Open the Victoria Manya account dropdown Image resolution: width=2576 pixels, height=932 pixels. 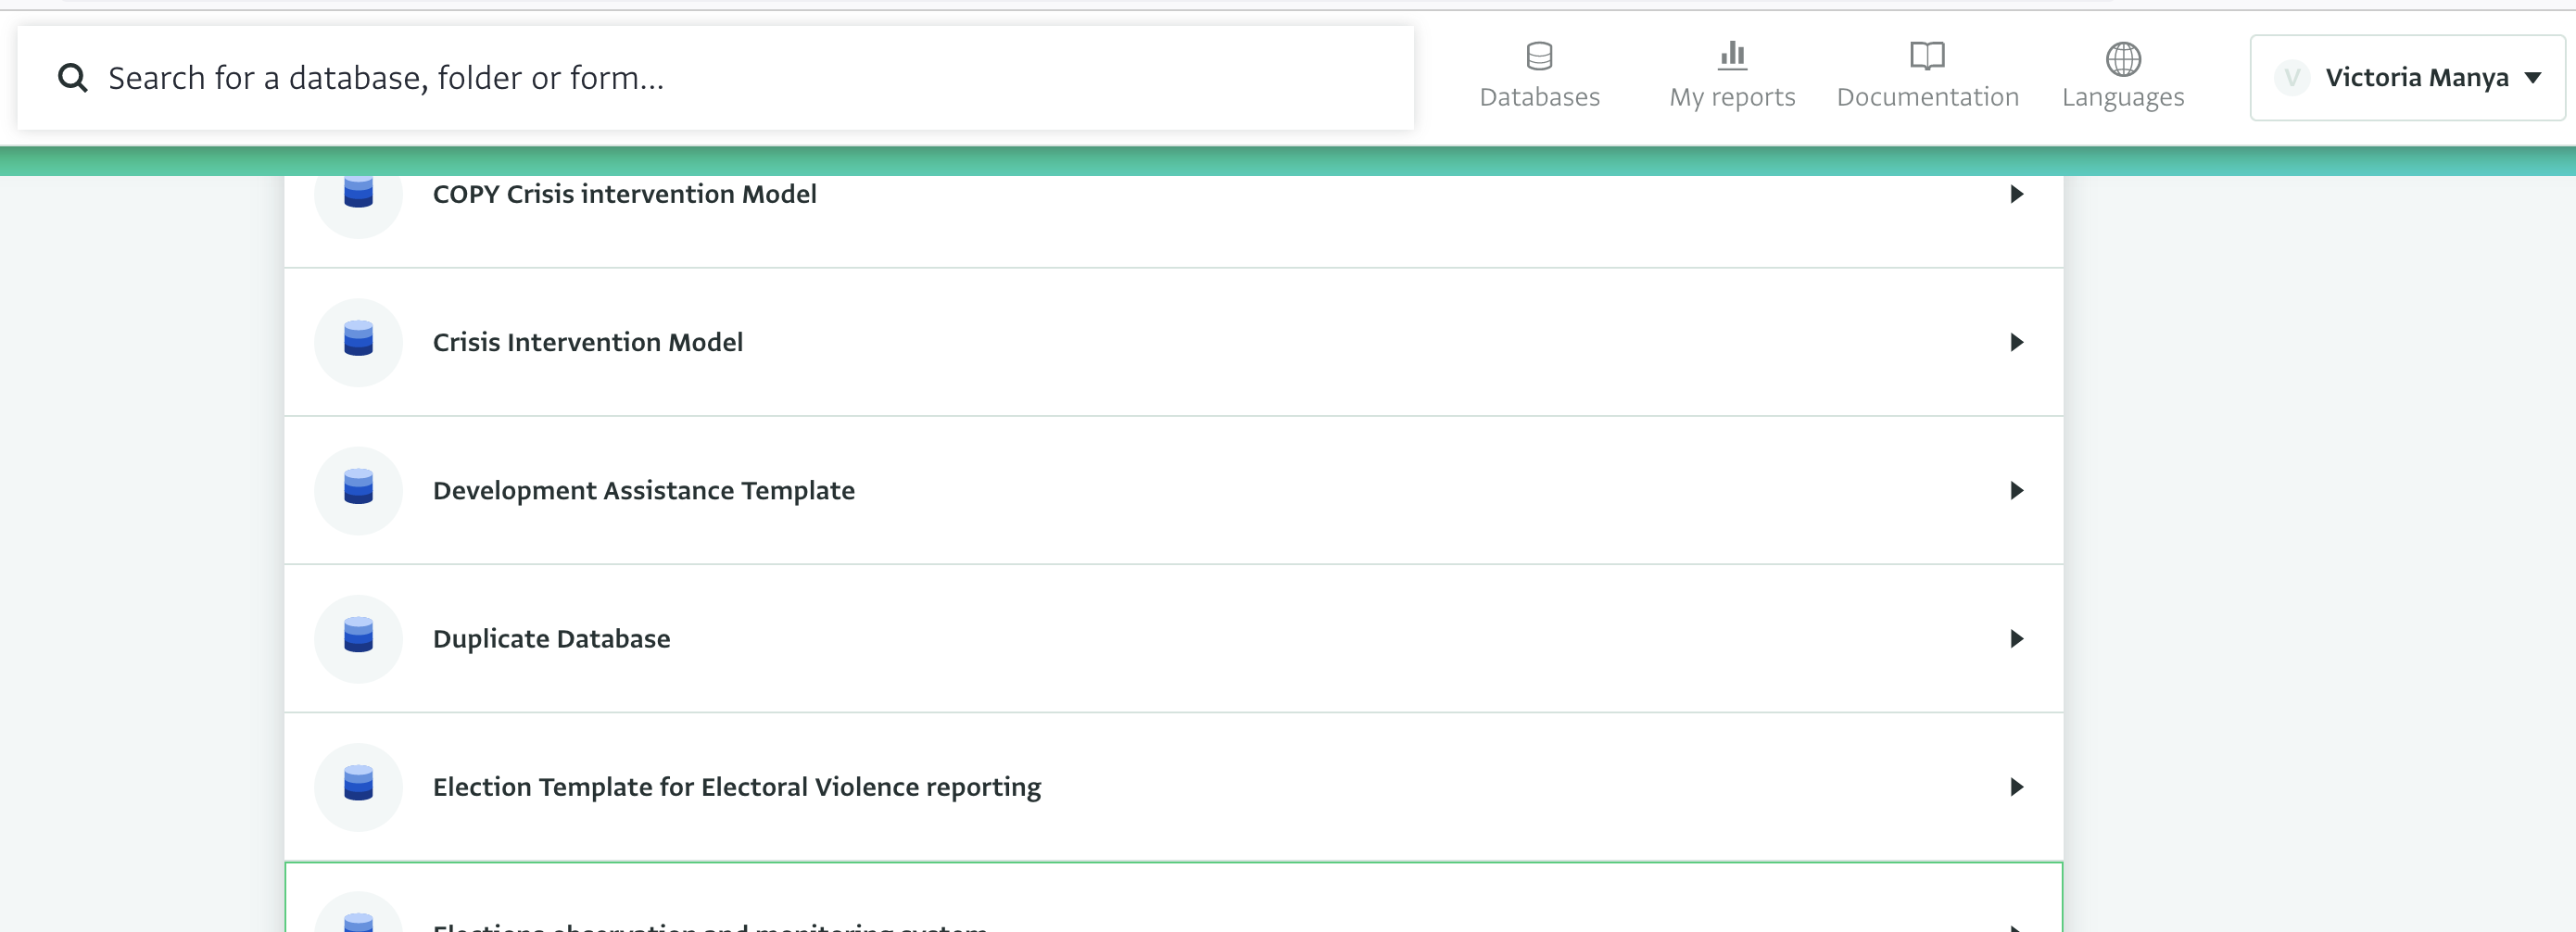[x=2407, y=77]
